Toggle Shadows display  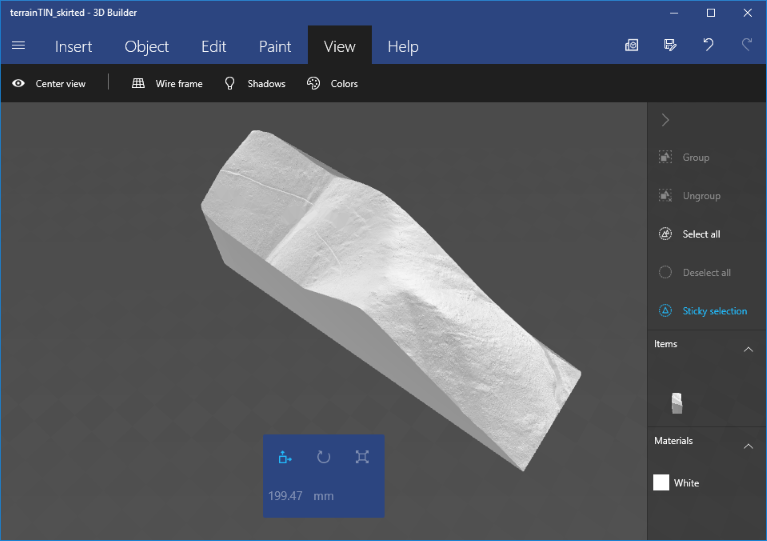click(255, 84)
